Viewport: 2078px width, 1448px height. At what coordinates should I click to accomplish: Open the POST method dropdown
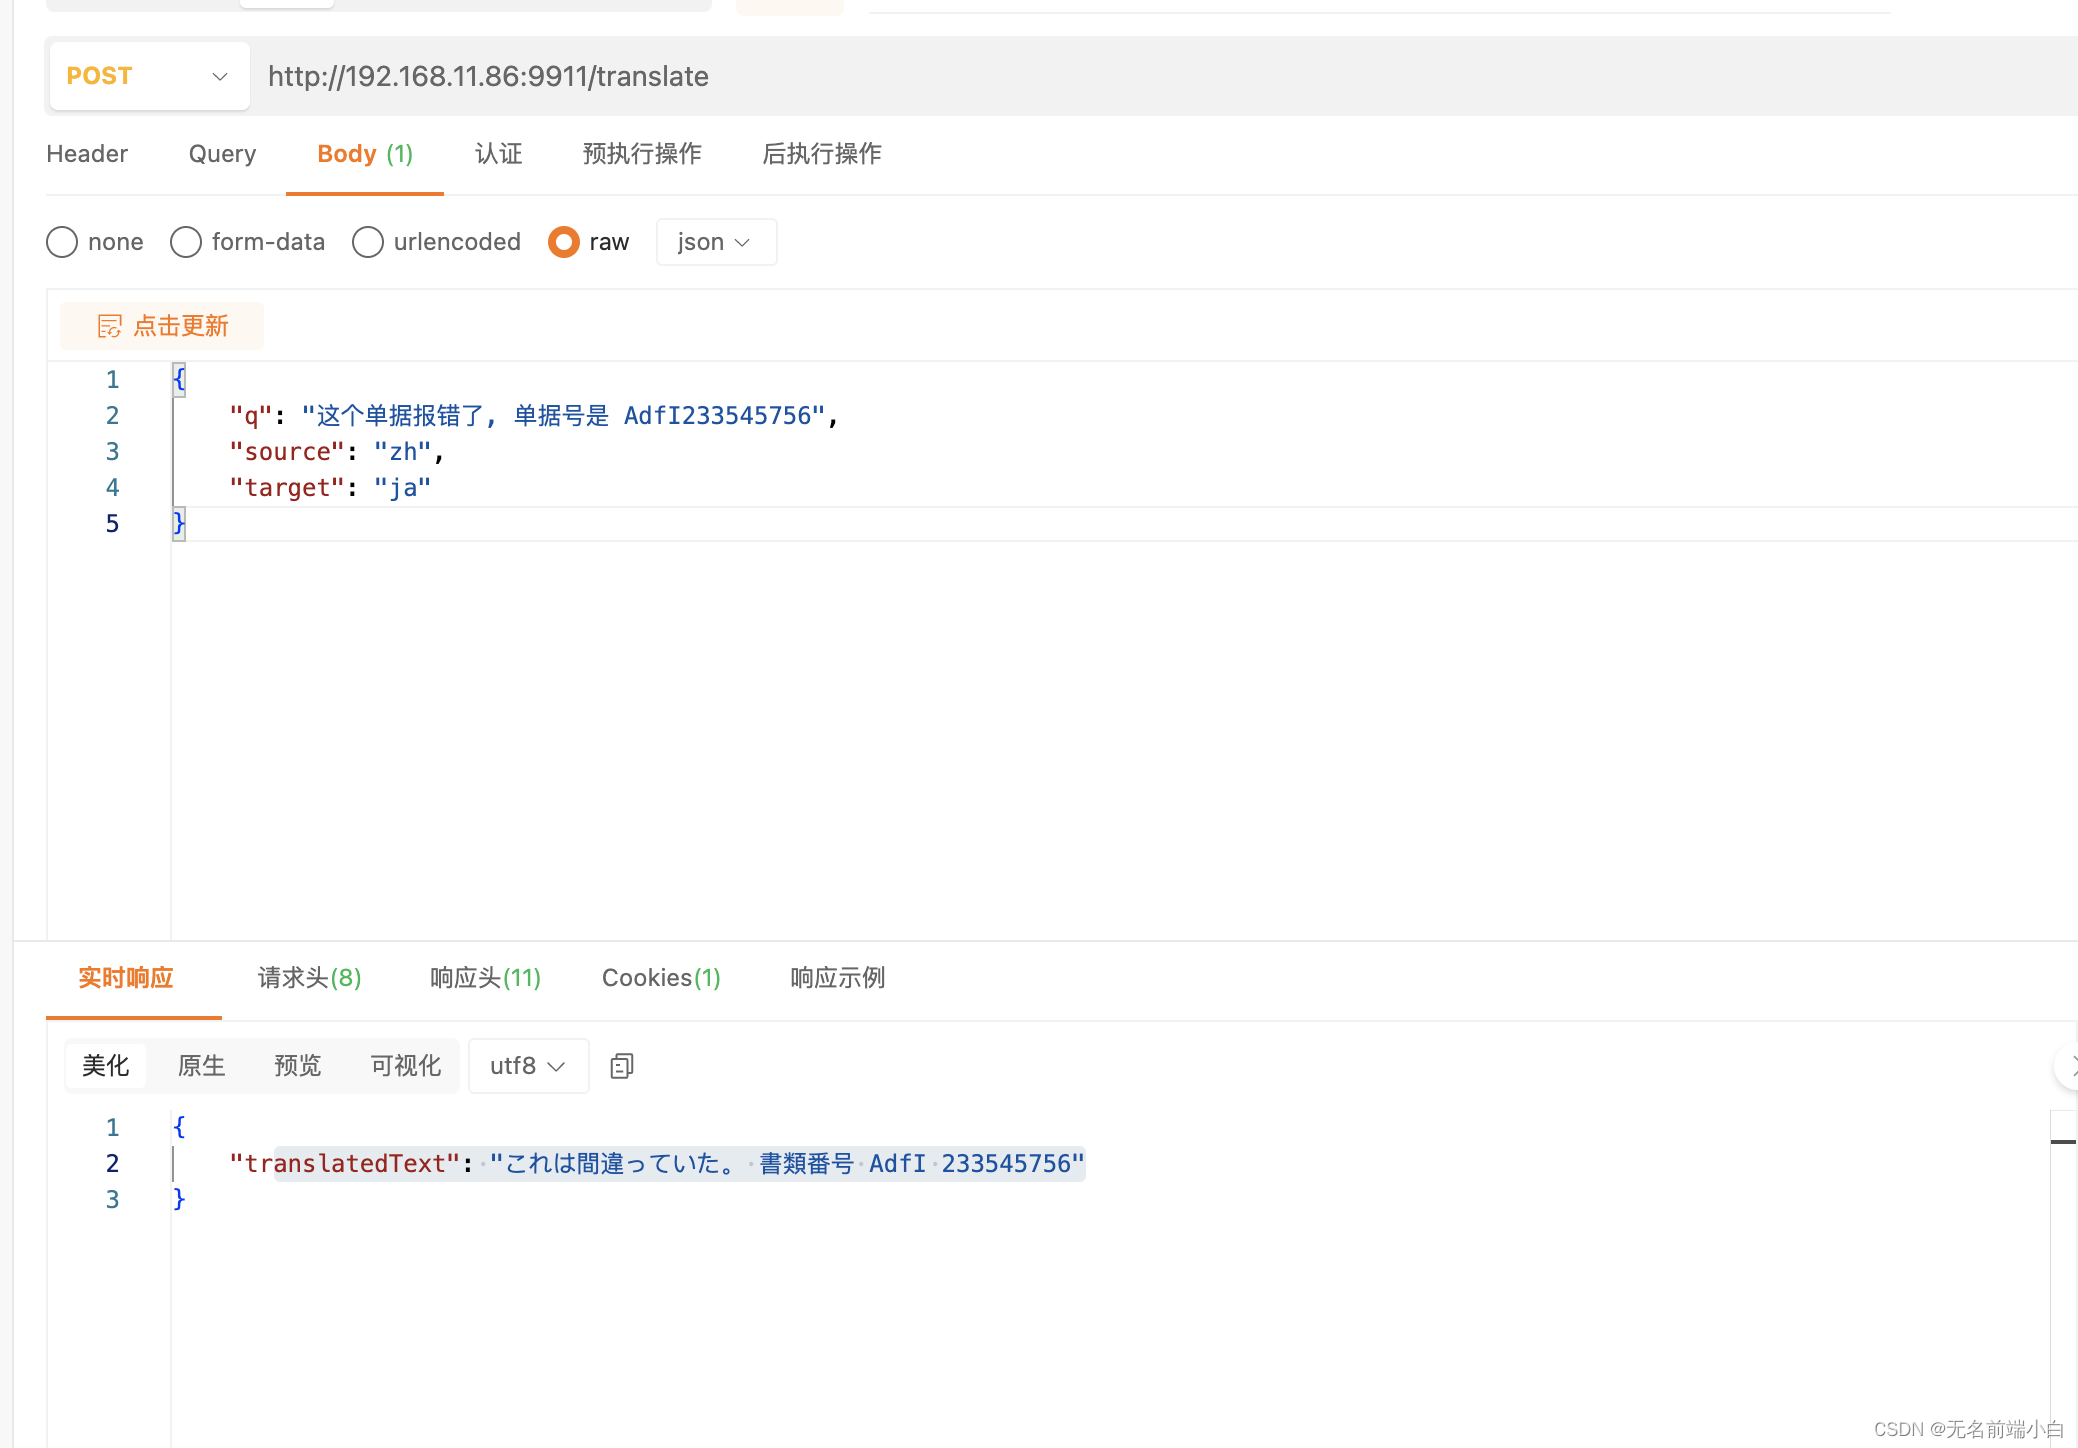149,76
